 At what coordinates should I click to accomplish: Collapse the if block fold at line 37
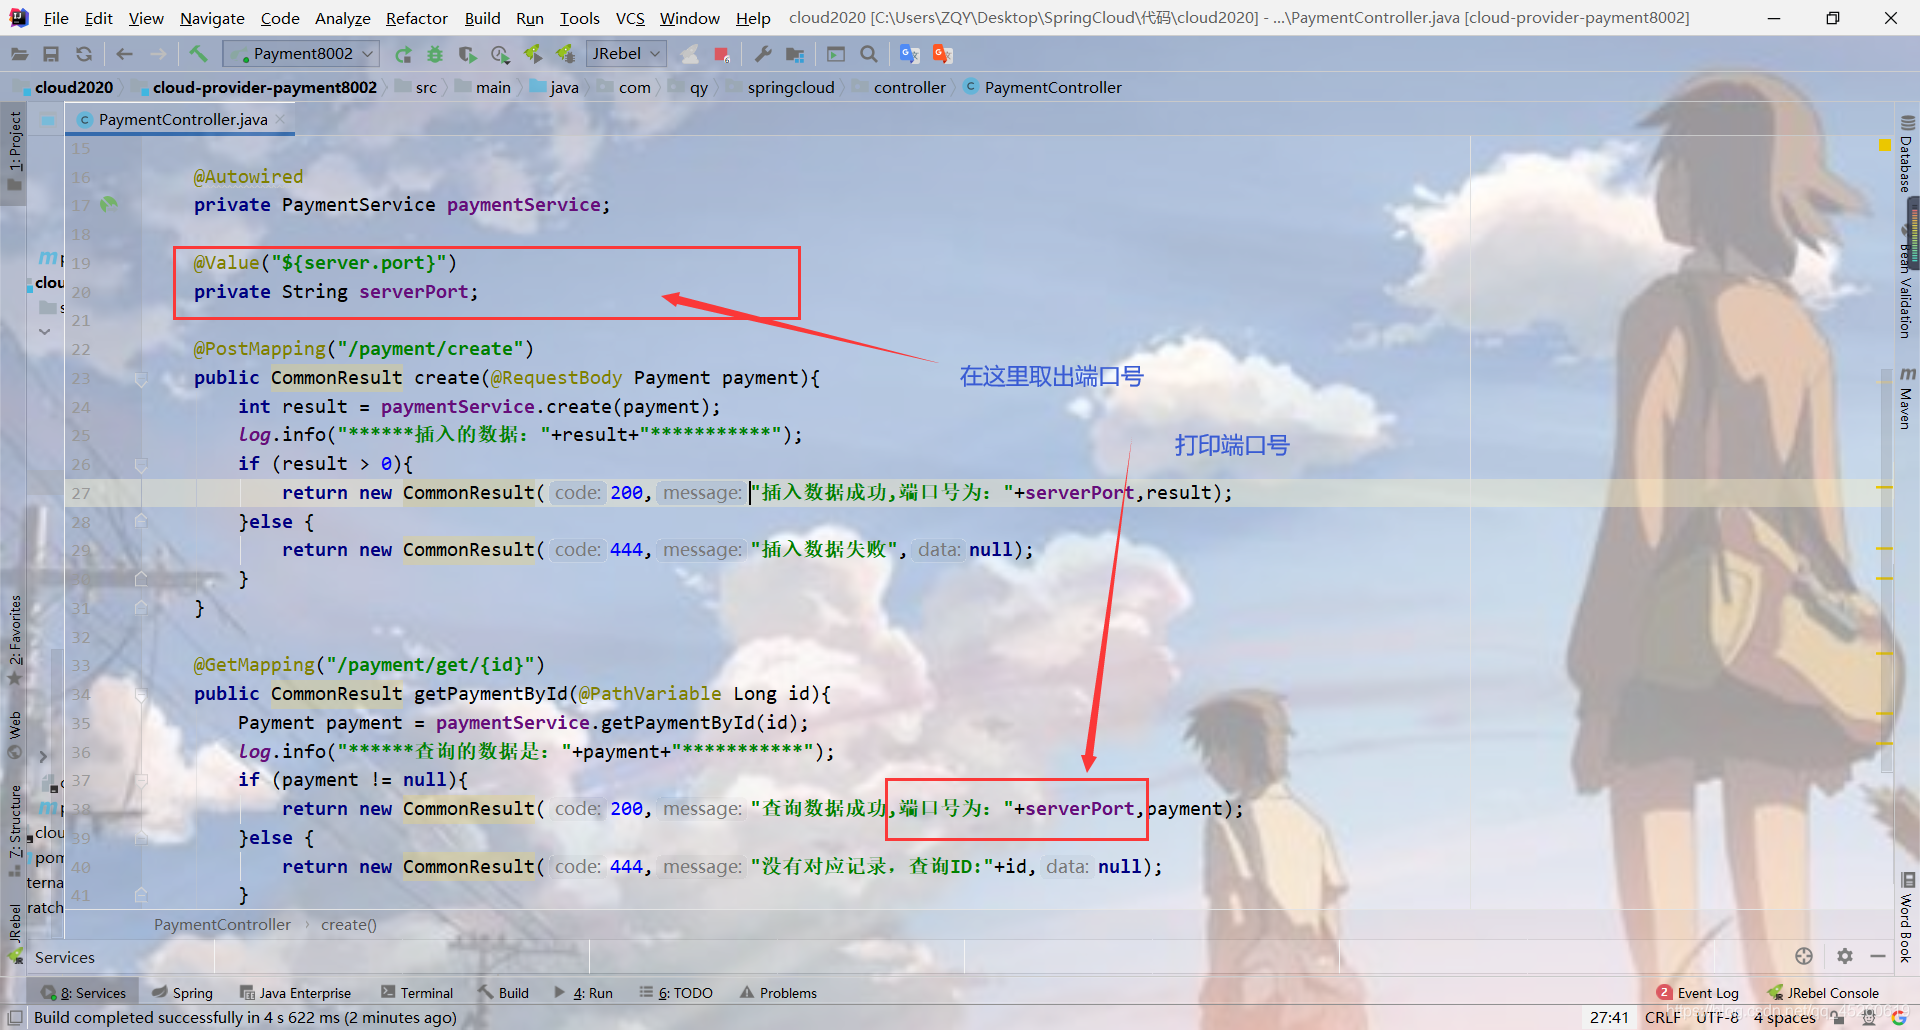pos(141,781)
